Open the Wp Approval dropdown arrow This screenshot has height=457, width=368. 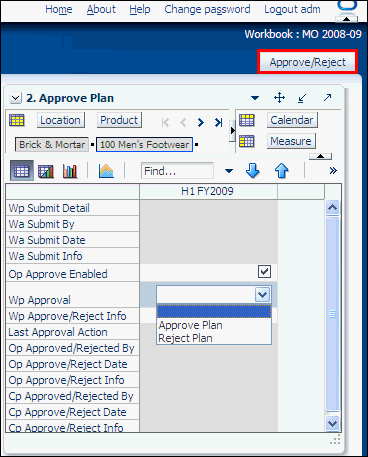(262, 294)
